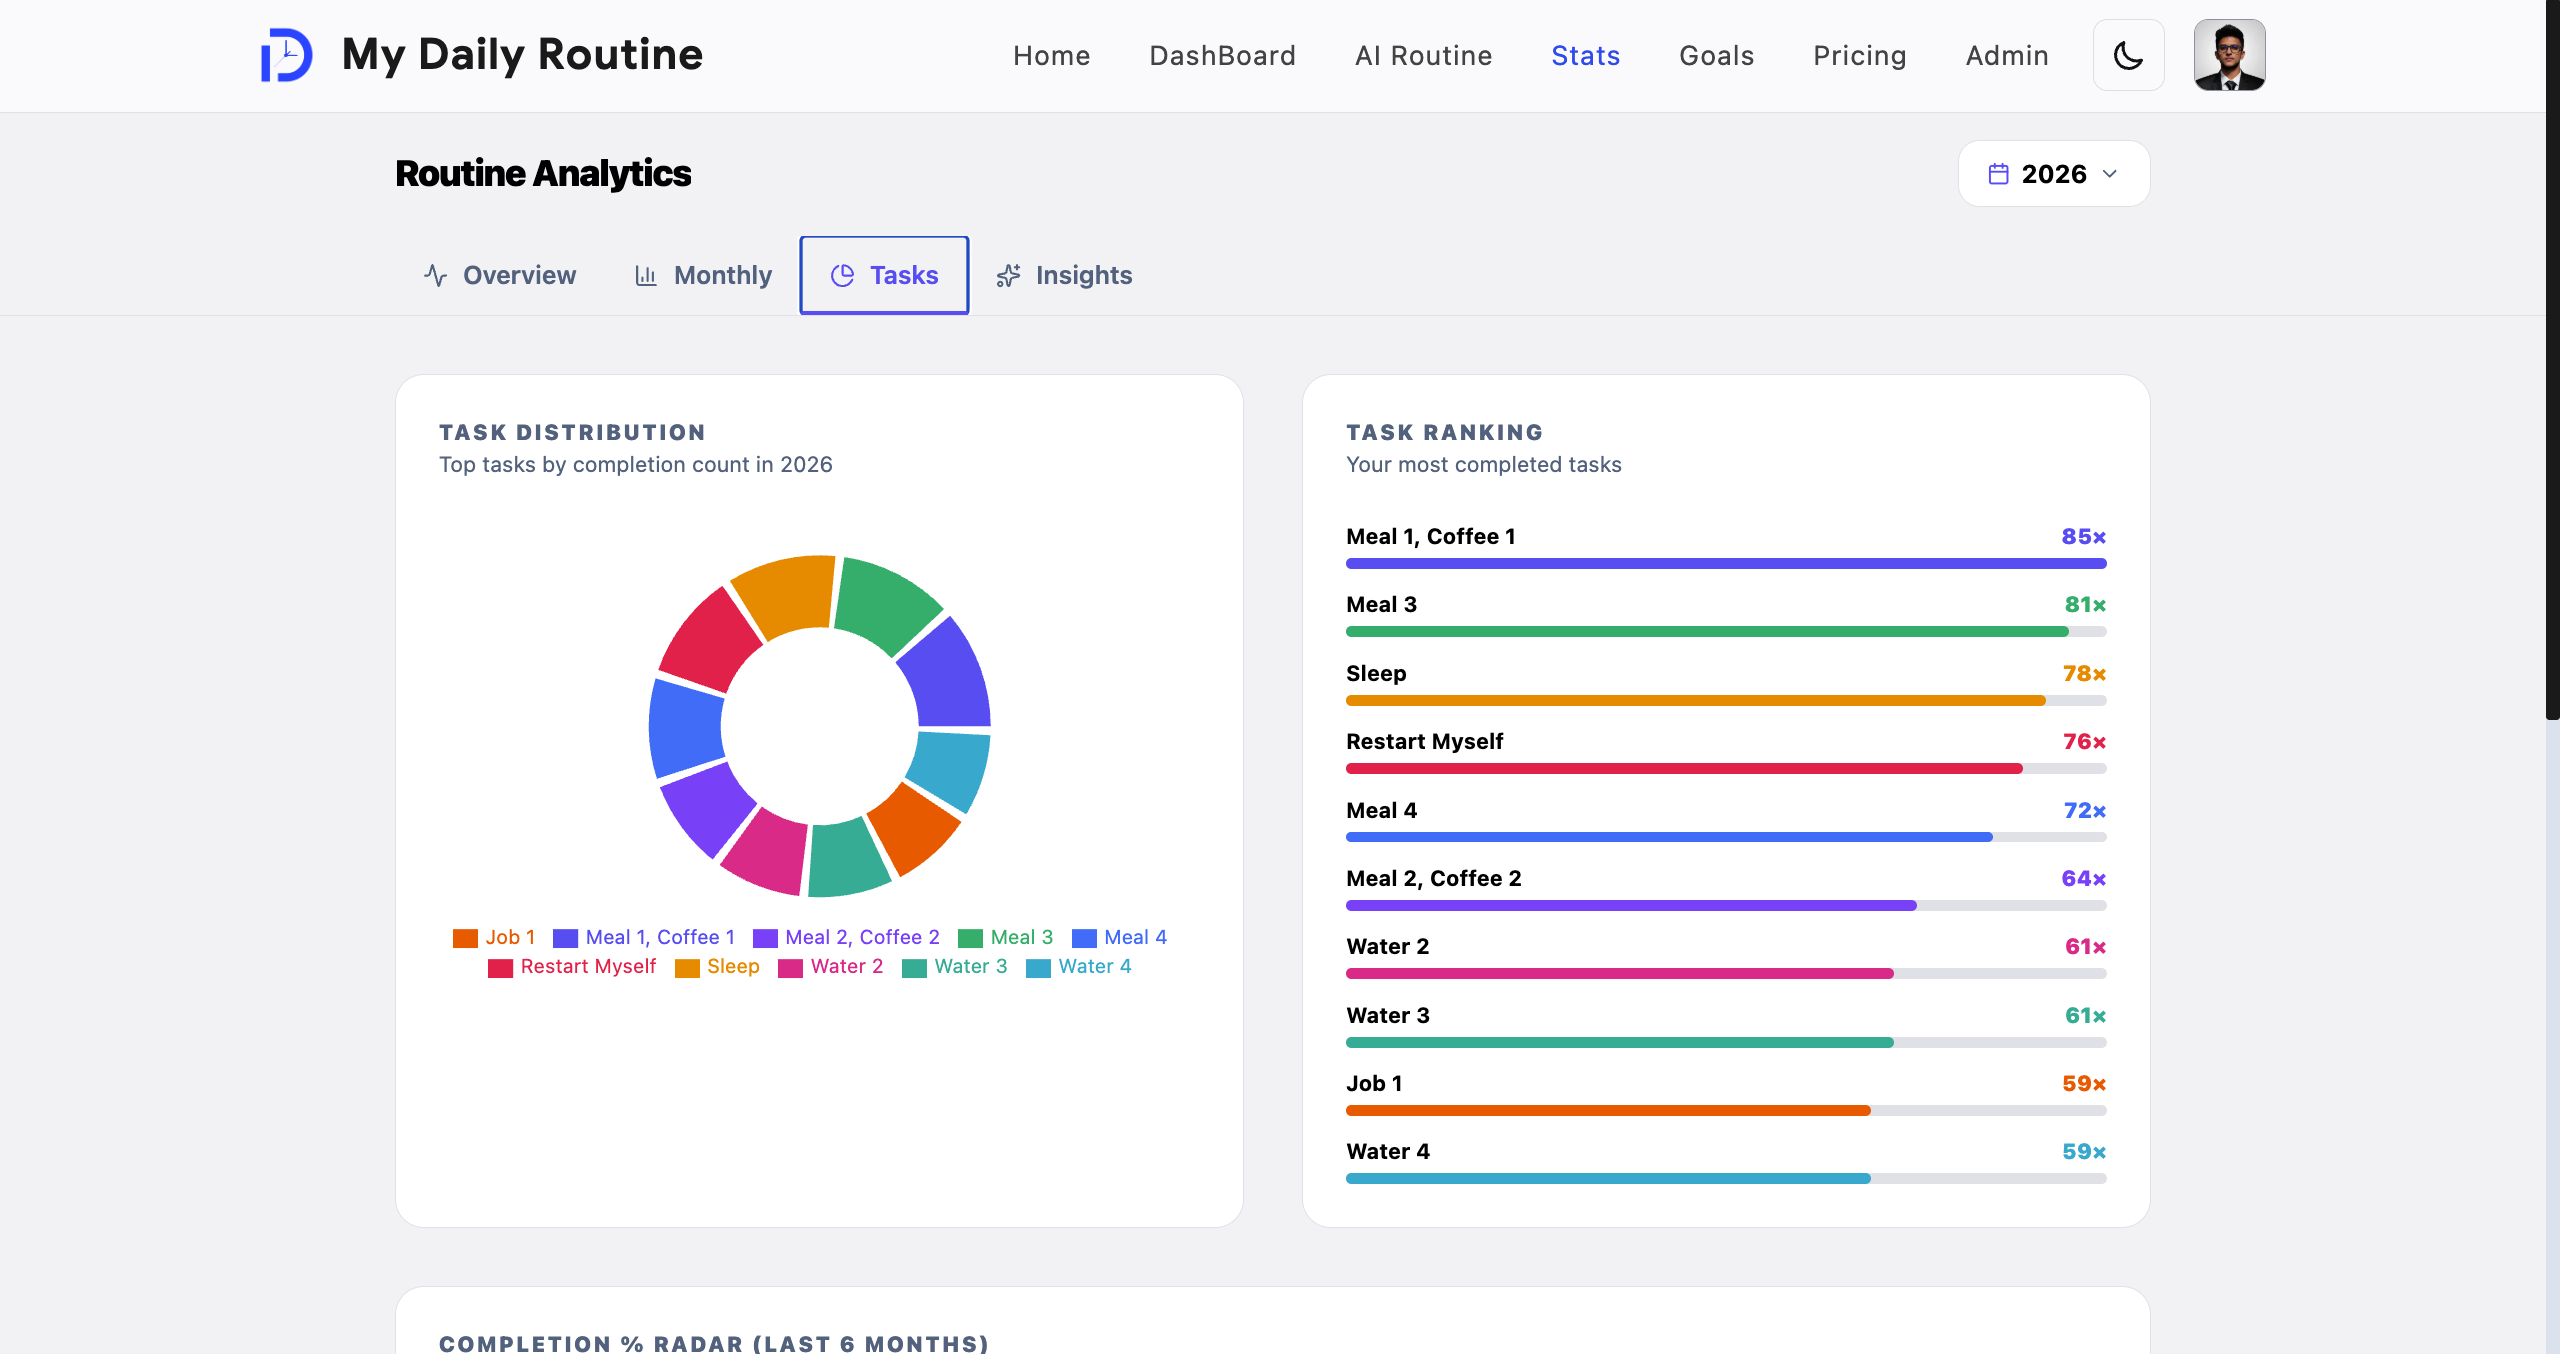Click the Job 1 legend swatch
This screenshot has height=1354, width=2560.
465,938
